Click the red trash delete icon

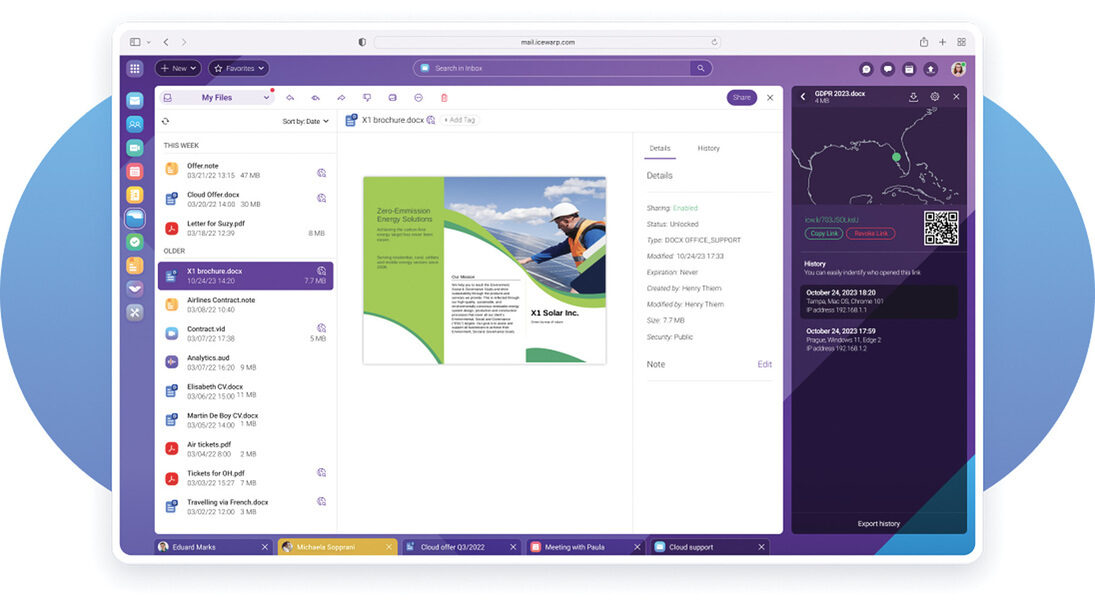444,98
